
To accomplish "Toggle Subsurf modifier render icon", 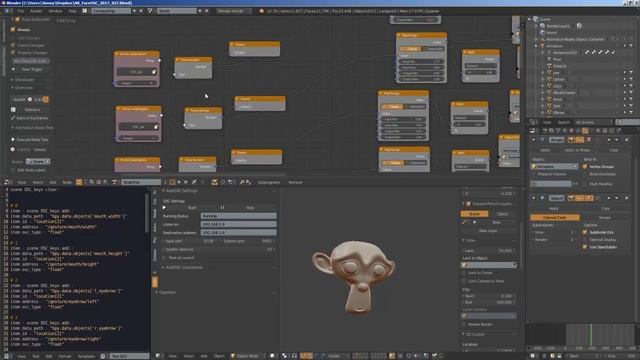I will 571,198.
